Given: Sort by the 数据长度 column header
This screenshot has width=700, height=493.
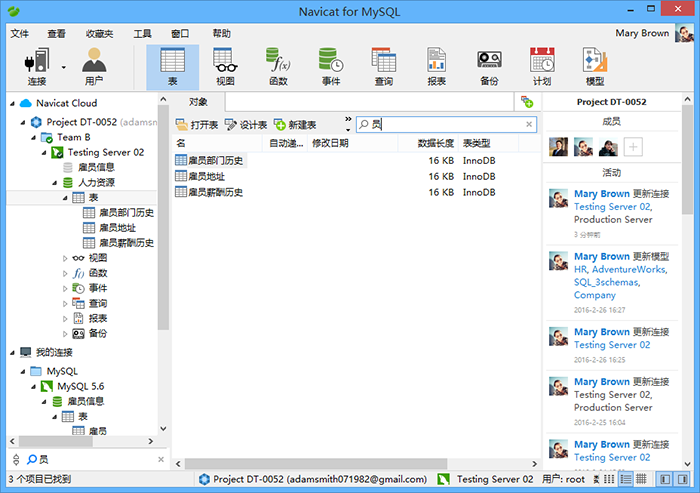Looking at the screenshot, I should coord(428,143).
